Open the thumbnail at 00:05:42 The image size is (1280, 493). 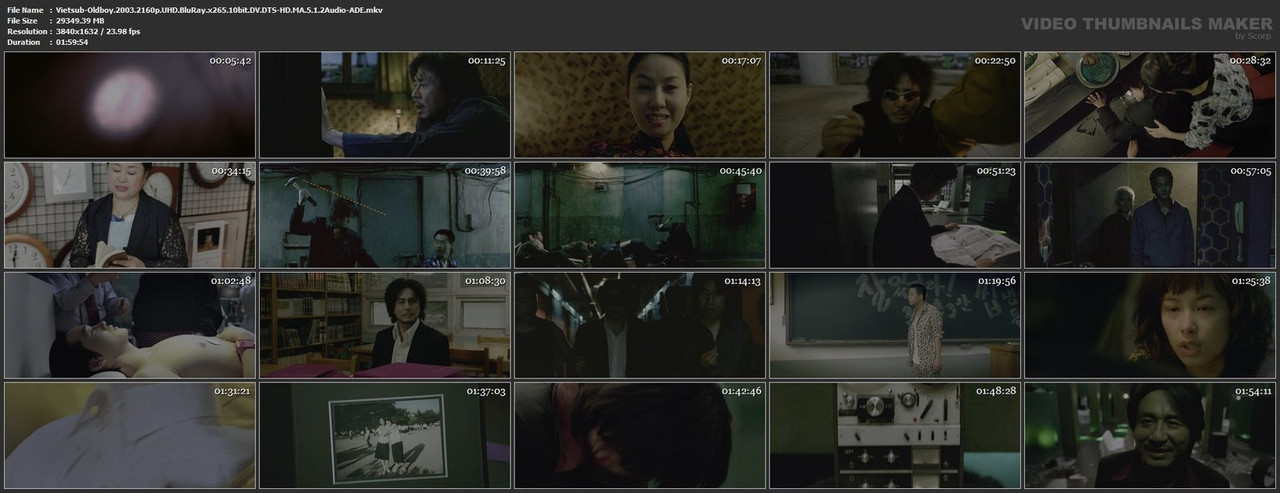click(129, 104)
